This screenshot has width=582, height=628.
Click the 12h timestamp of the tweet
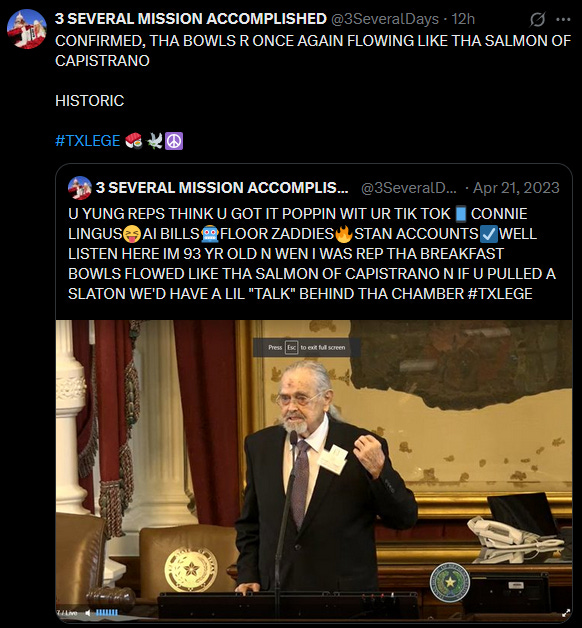463,19
